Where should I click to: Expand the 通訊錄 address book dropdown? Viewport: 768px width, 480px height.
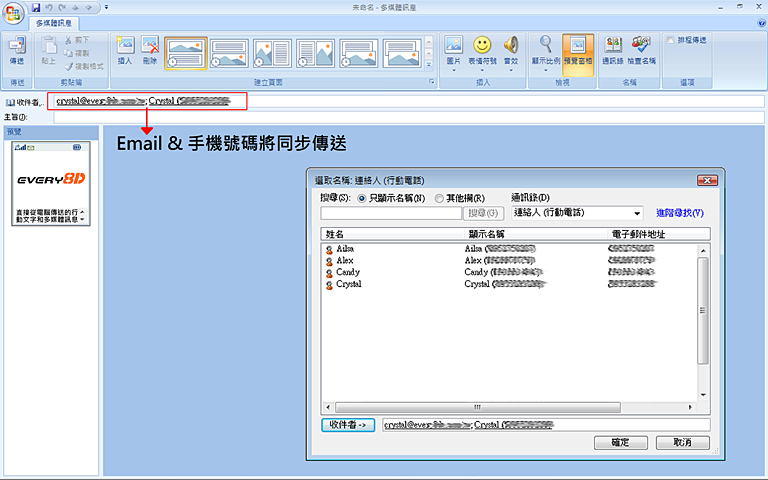tap(636, 213)
